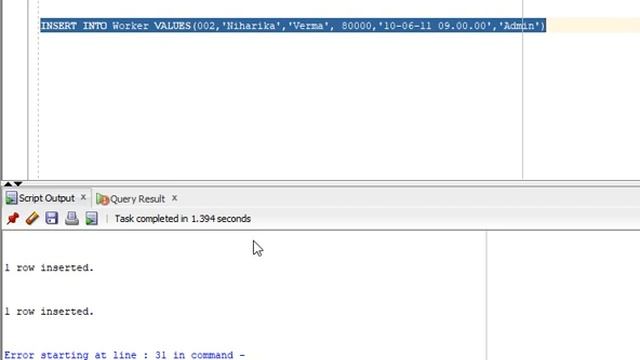Click the second '1 row inserted.' output line
The width and height of the screenshot is (640, 360).
coord(49,311)
